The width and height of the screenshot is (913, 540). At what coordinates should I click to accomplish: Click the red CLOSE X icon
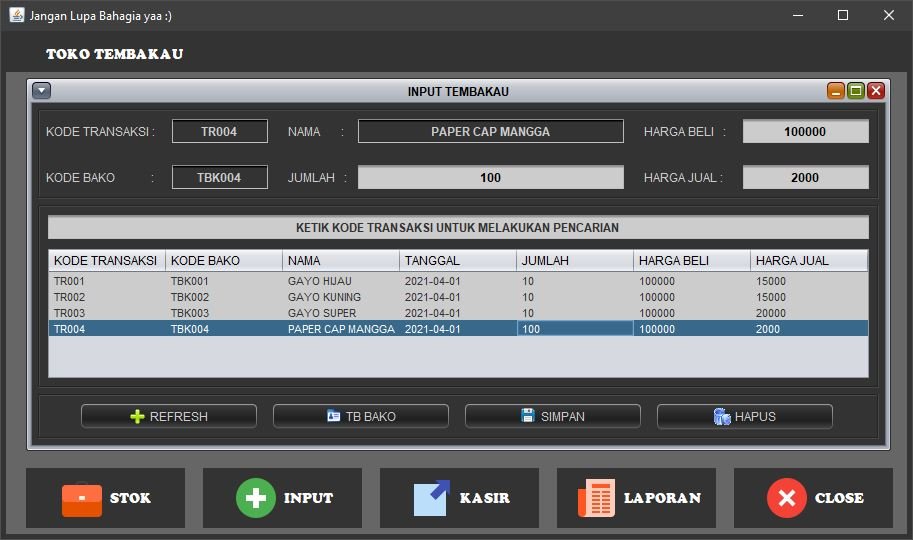point(786,498)
